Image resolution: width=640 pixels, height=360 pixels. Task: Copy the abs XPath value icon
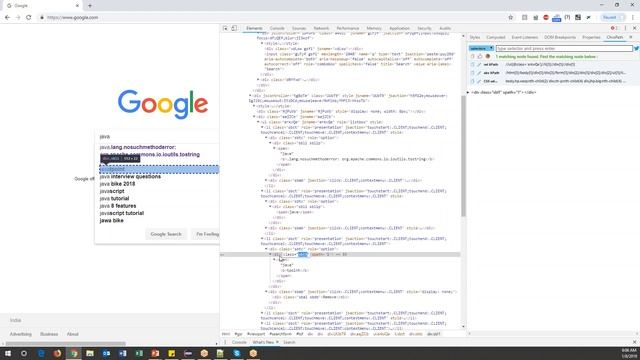click(x=473, y=73)
